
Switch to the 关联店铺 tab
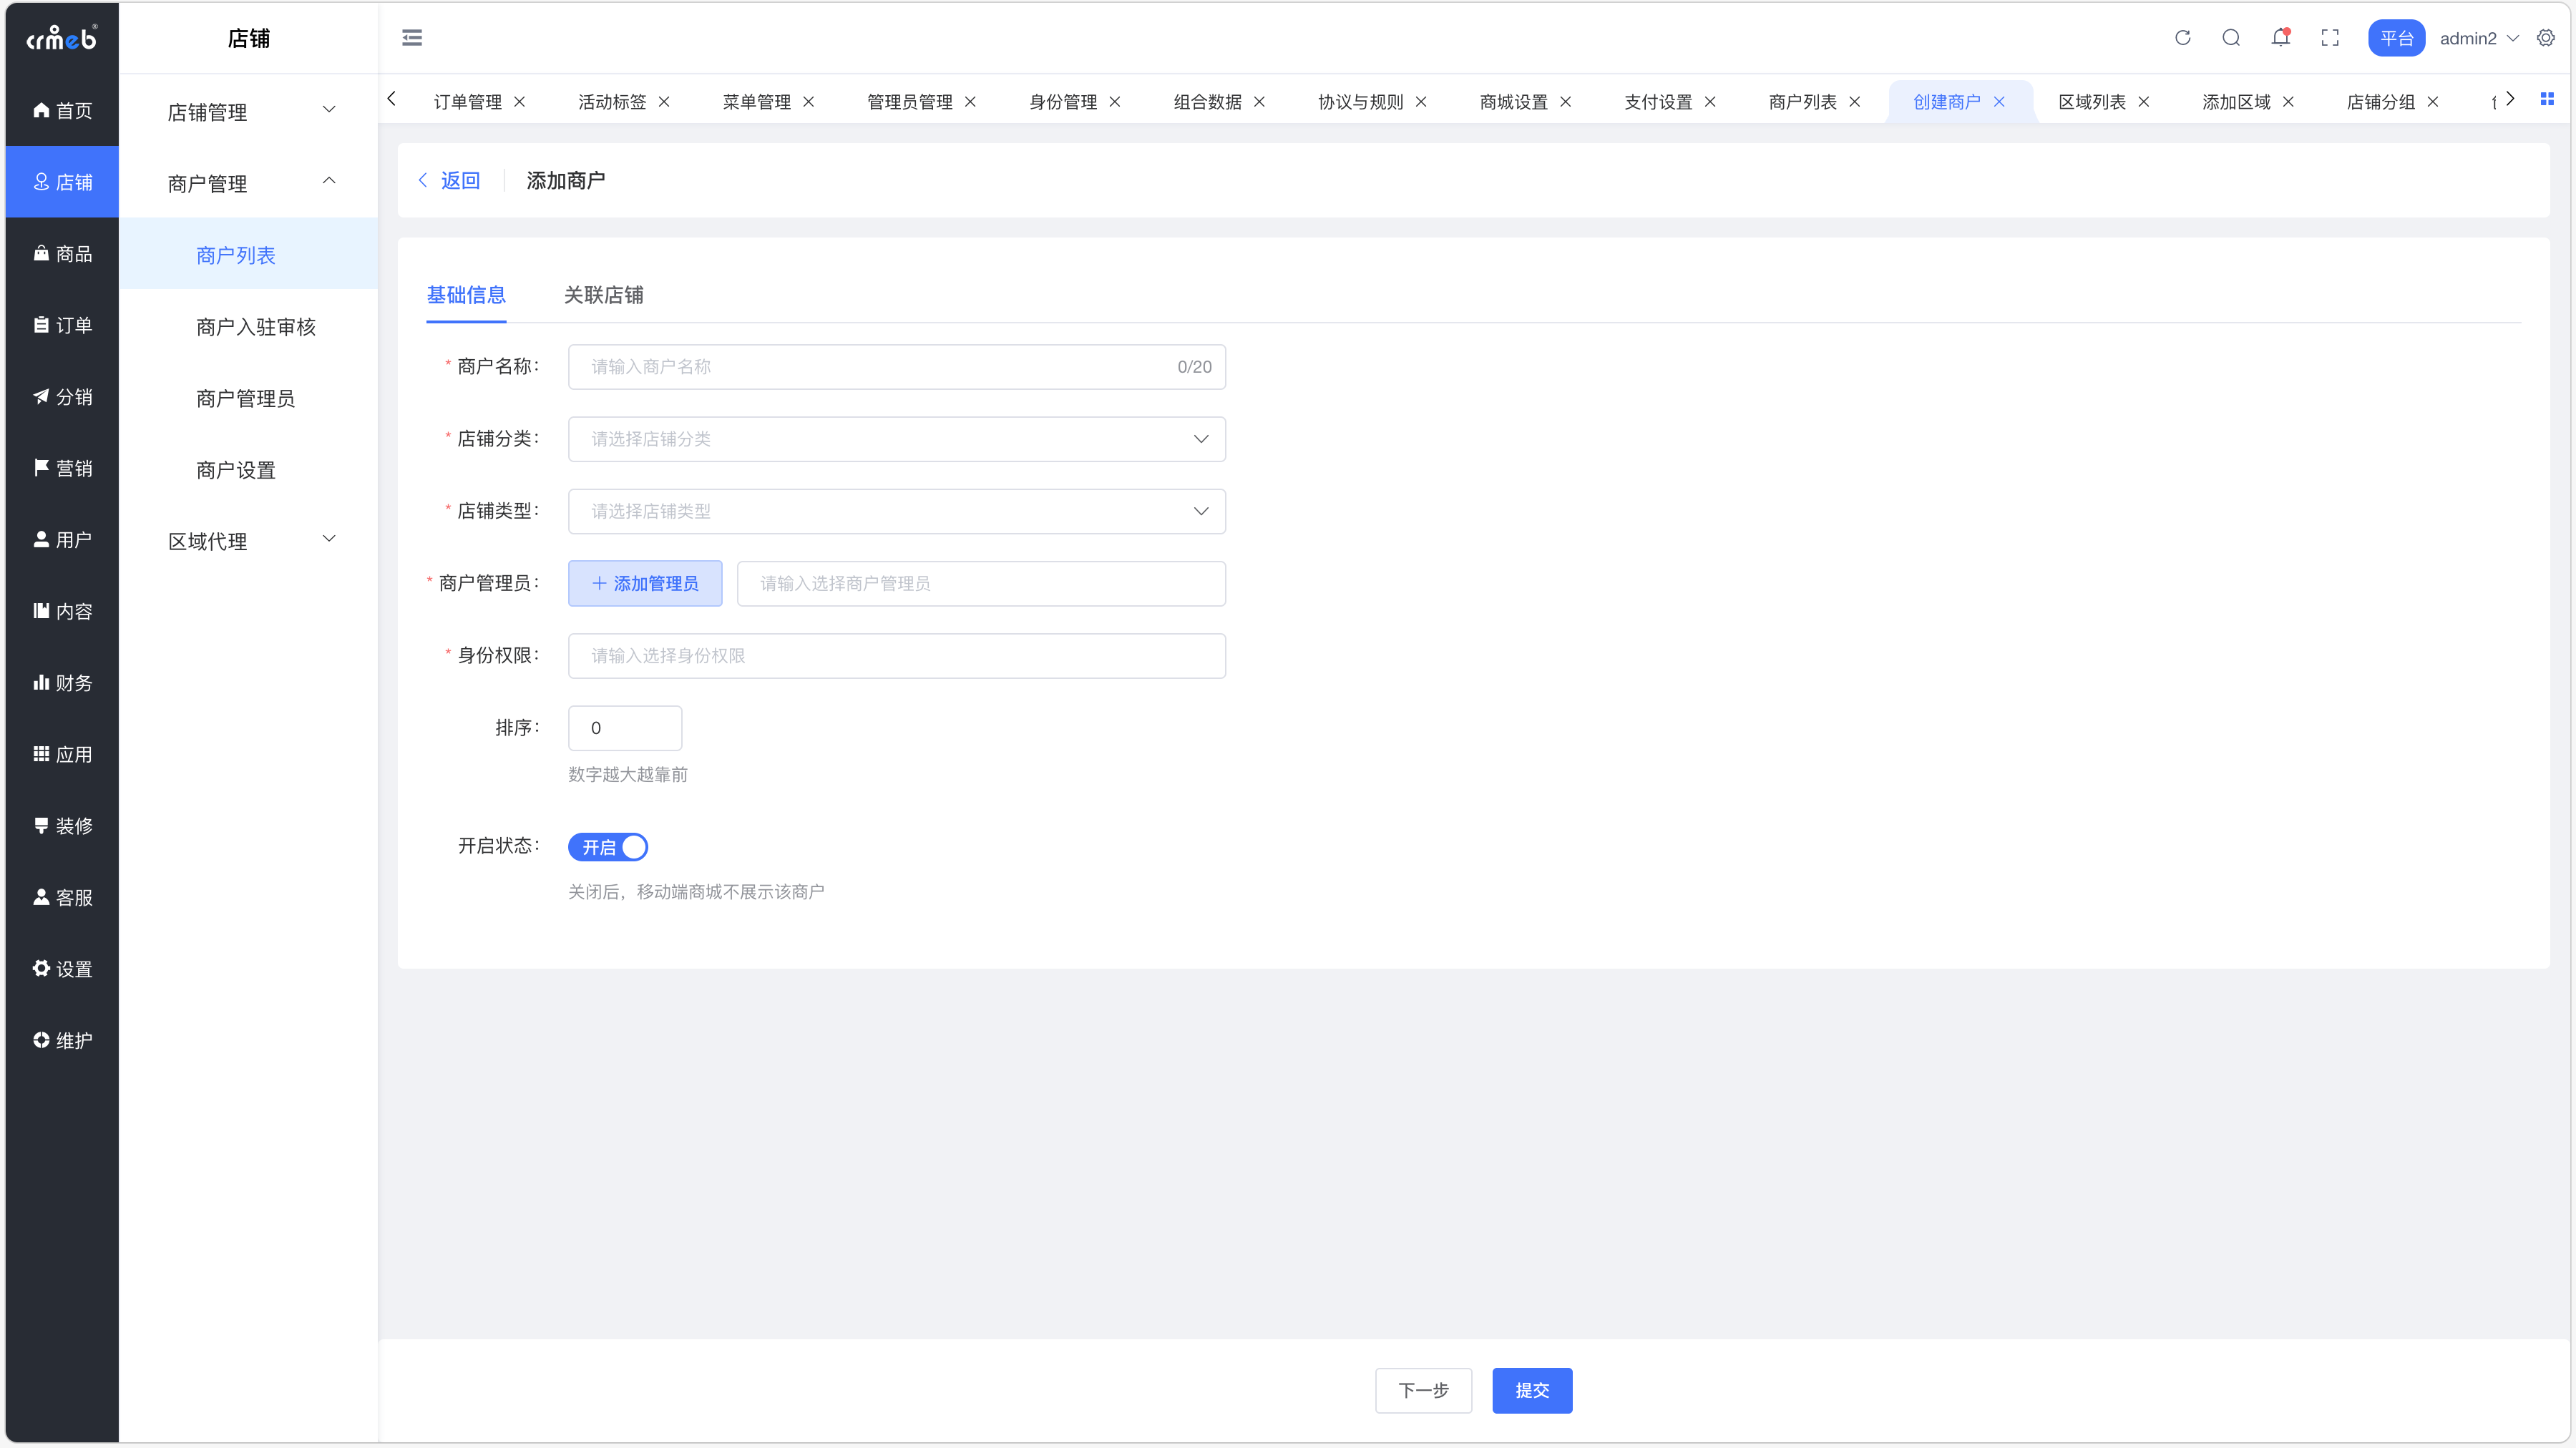pos(603,295)
